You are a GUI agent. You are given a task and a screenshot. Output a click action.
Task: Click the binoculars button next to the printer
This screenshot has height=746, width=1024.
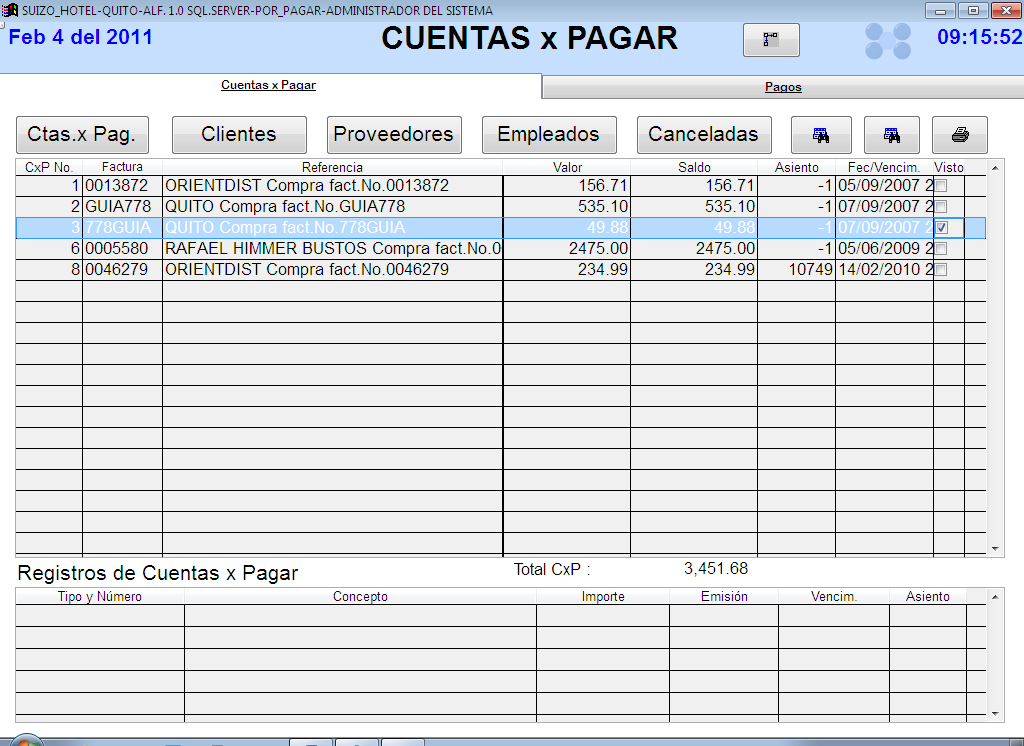tap(890, 135)
